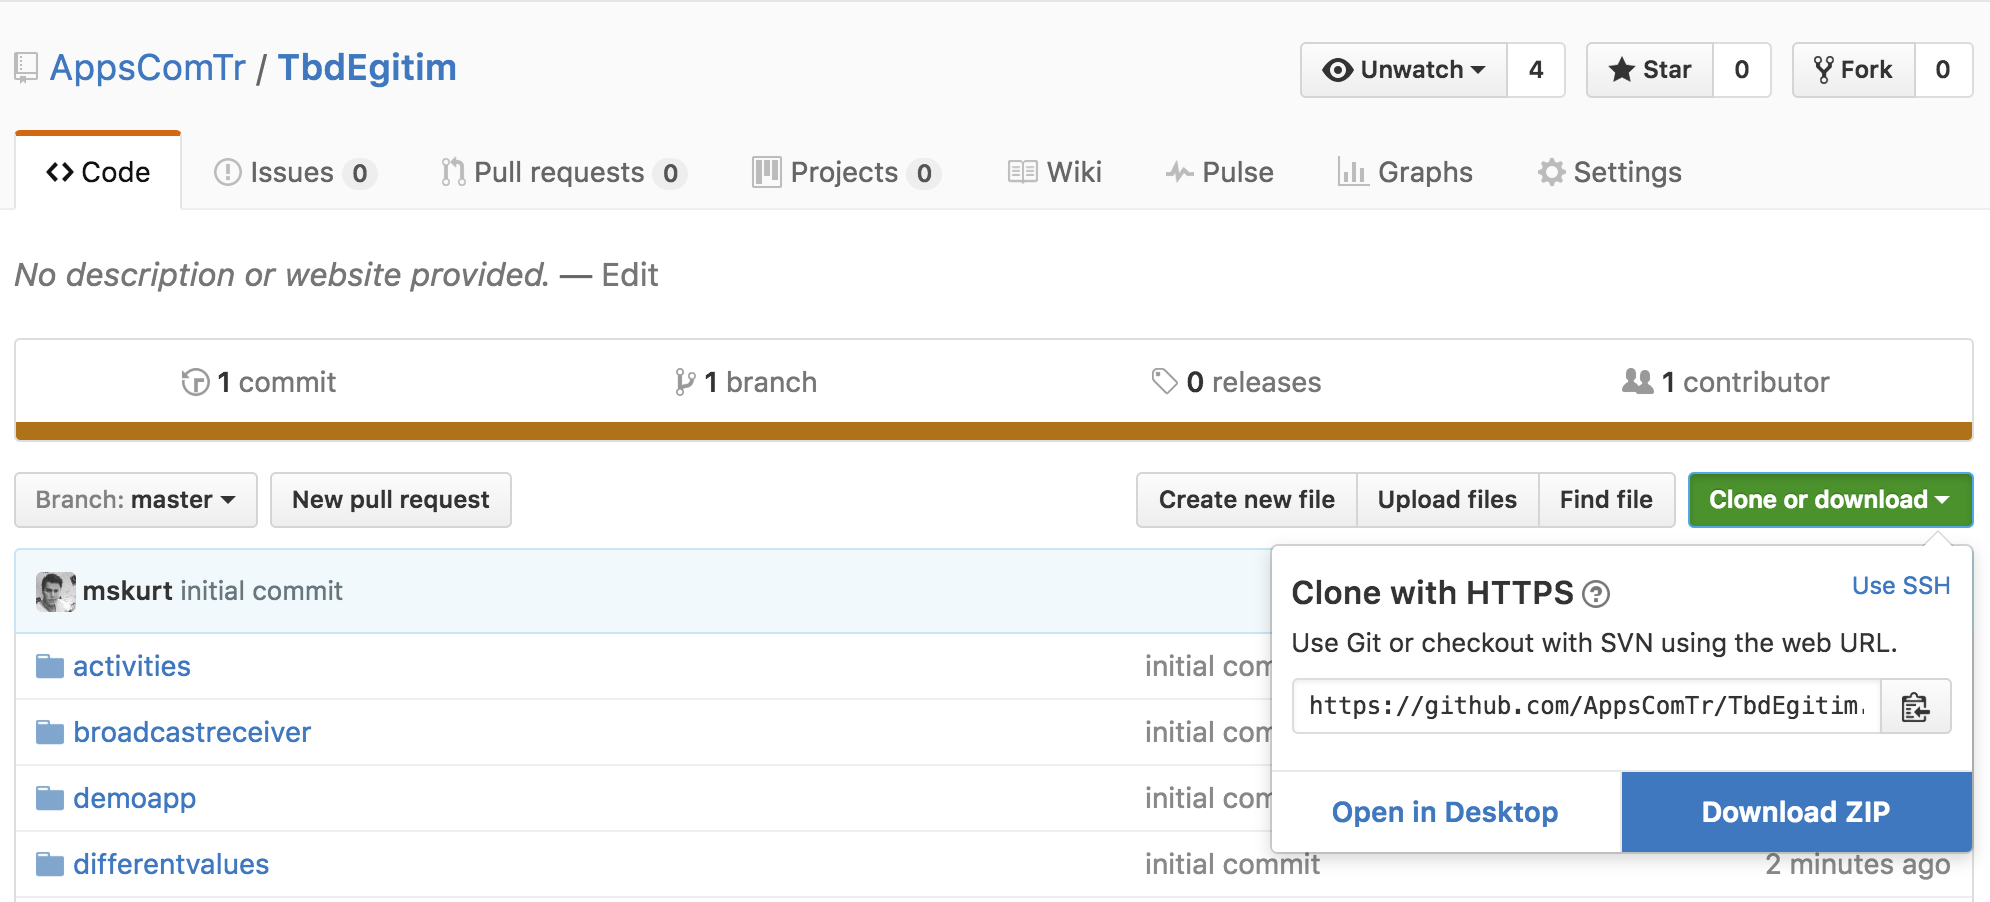Click the stargazers count beside Star
Viewport: 1990px width, 902px height.
[1742, 70]
